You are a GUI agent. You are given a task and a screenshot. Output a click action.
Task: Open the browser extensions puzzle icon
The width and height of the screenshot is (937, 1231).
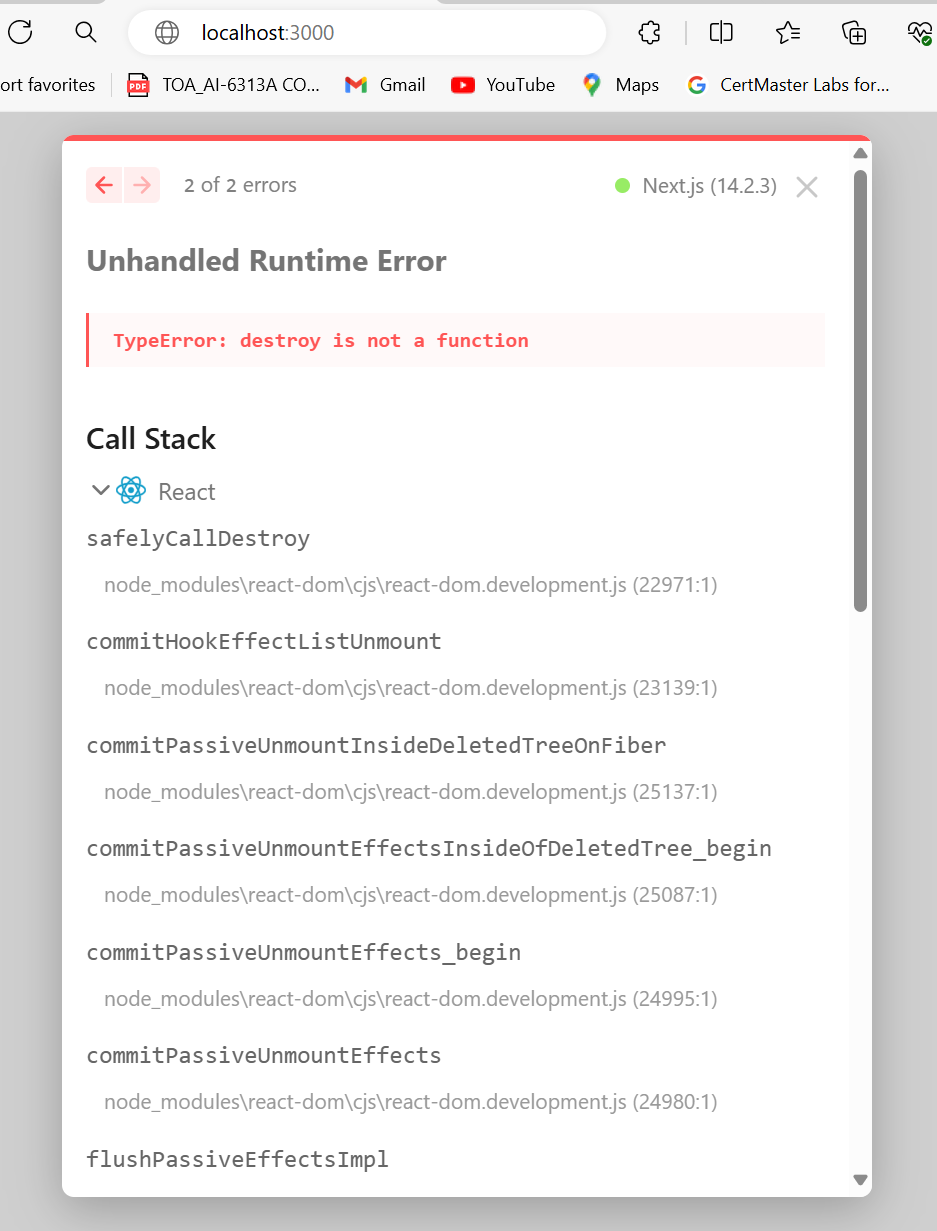click(x=649, y=33)
